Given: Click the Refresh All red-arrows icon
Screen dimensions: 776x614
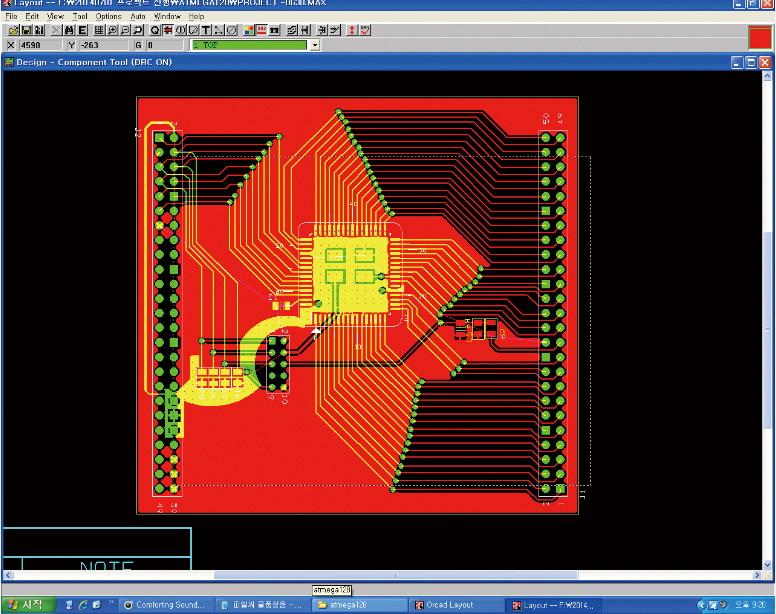Looking at the screenshot, I should click(352, 30).
